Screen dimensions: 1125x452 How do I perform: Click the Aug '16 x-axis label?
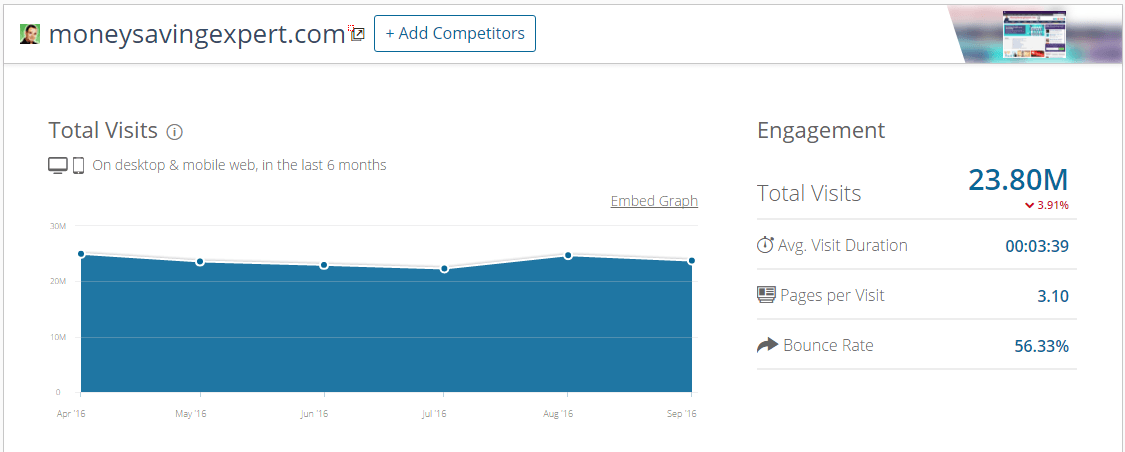[557, 414]
